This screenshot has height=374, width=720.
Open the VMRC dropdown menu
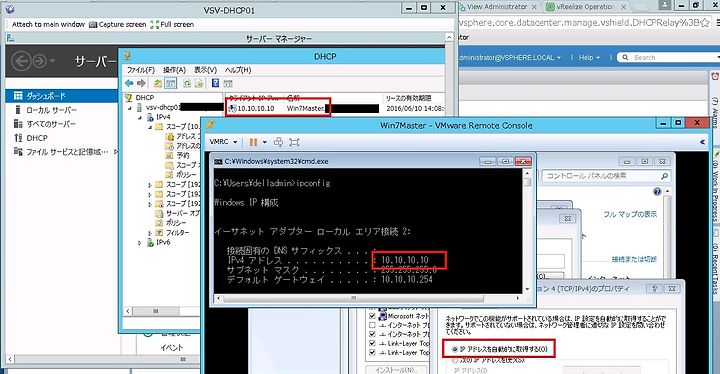click(223, 142)
